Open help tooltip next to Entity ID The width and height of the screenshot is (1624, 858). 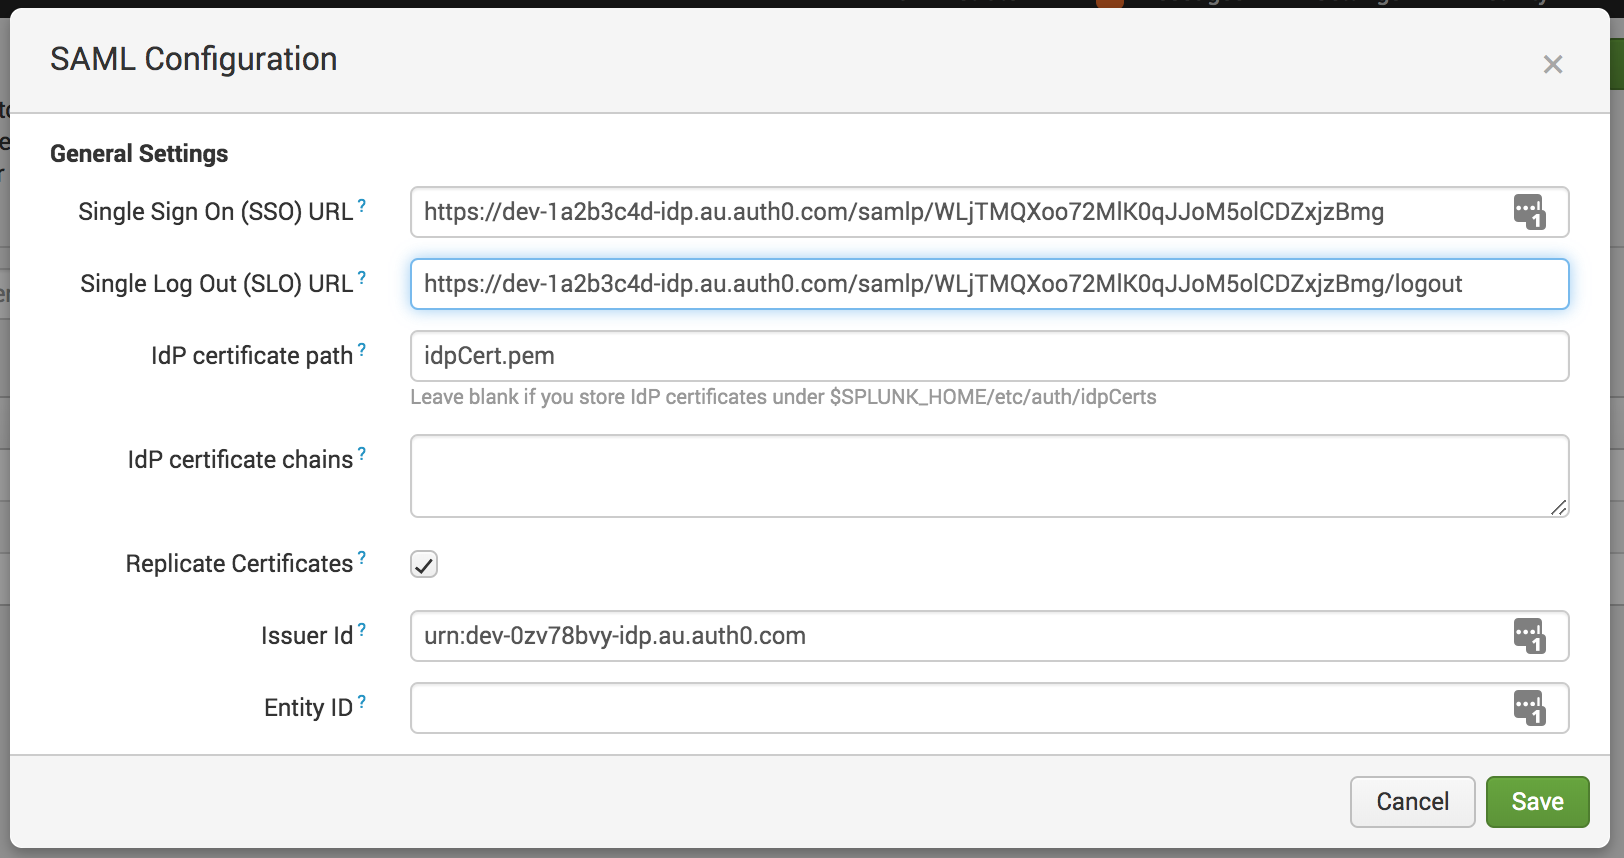coord(362,702)
